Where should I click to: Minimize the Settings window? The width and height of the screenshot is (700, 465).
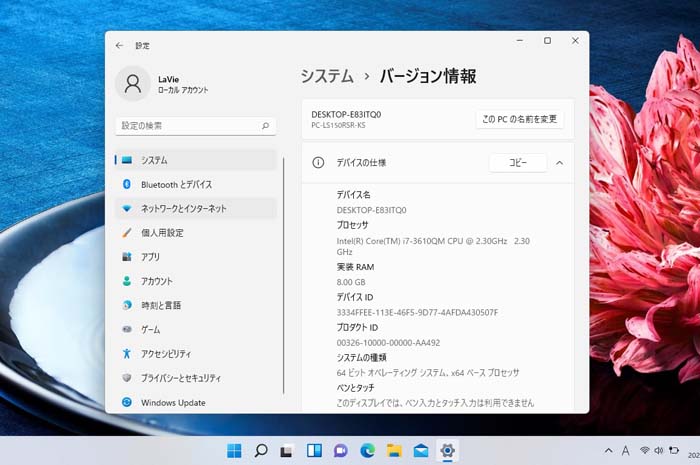point(520,41)
